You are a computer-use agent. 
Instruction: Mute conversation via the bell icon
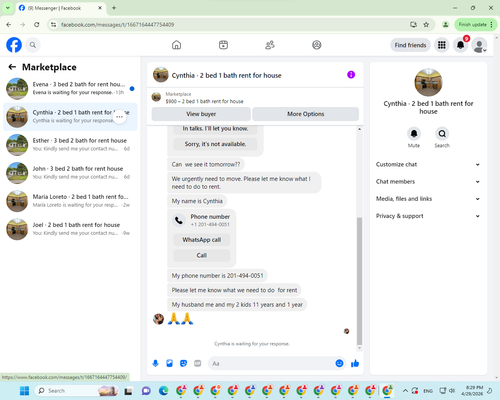414,134
